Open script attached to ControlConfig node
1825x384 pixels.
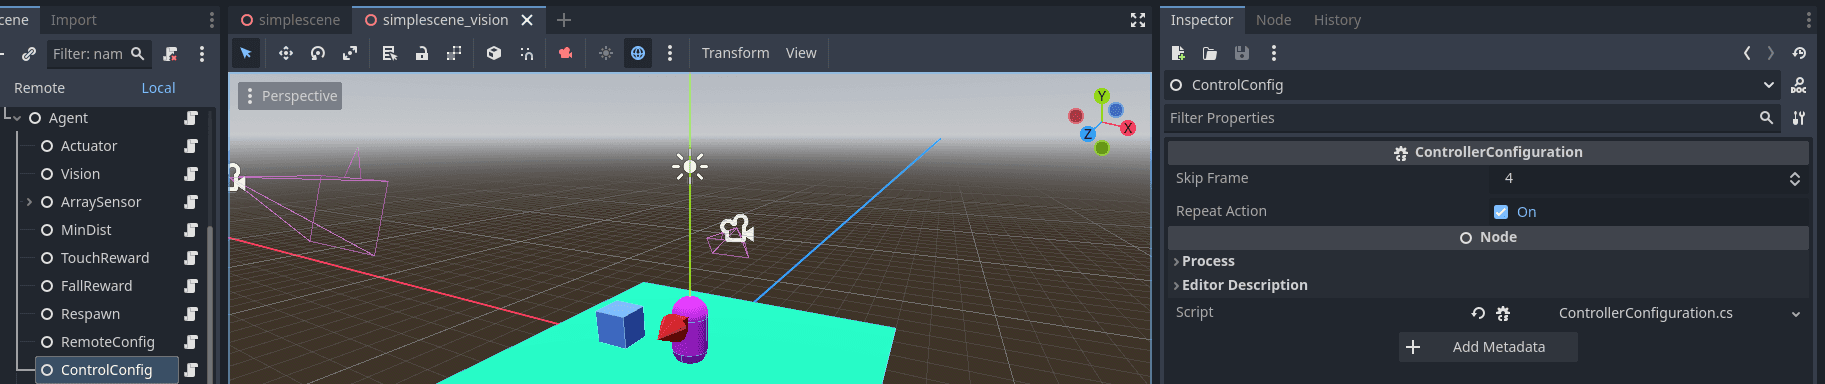point(191,370)
